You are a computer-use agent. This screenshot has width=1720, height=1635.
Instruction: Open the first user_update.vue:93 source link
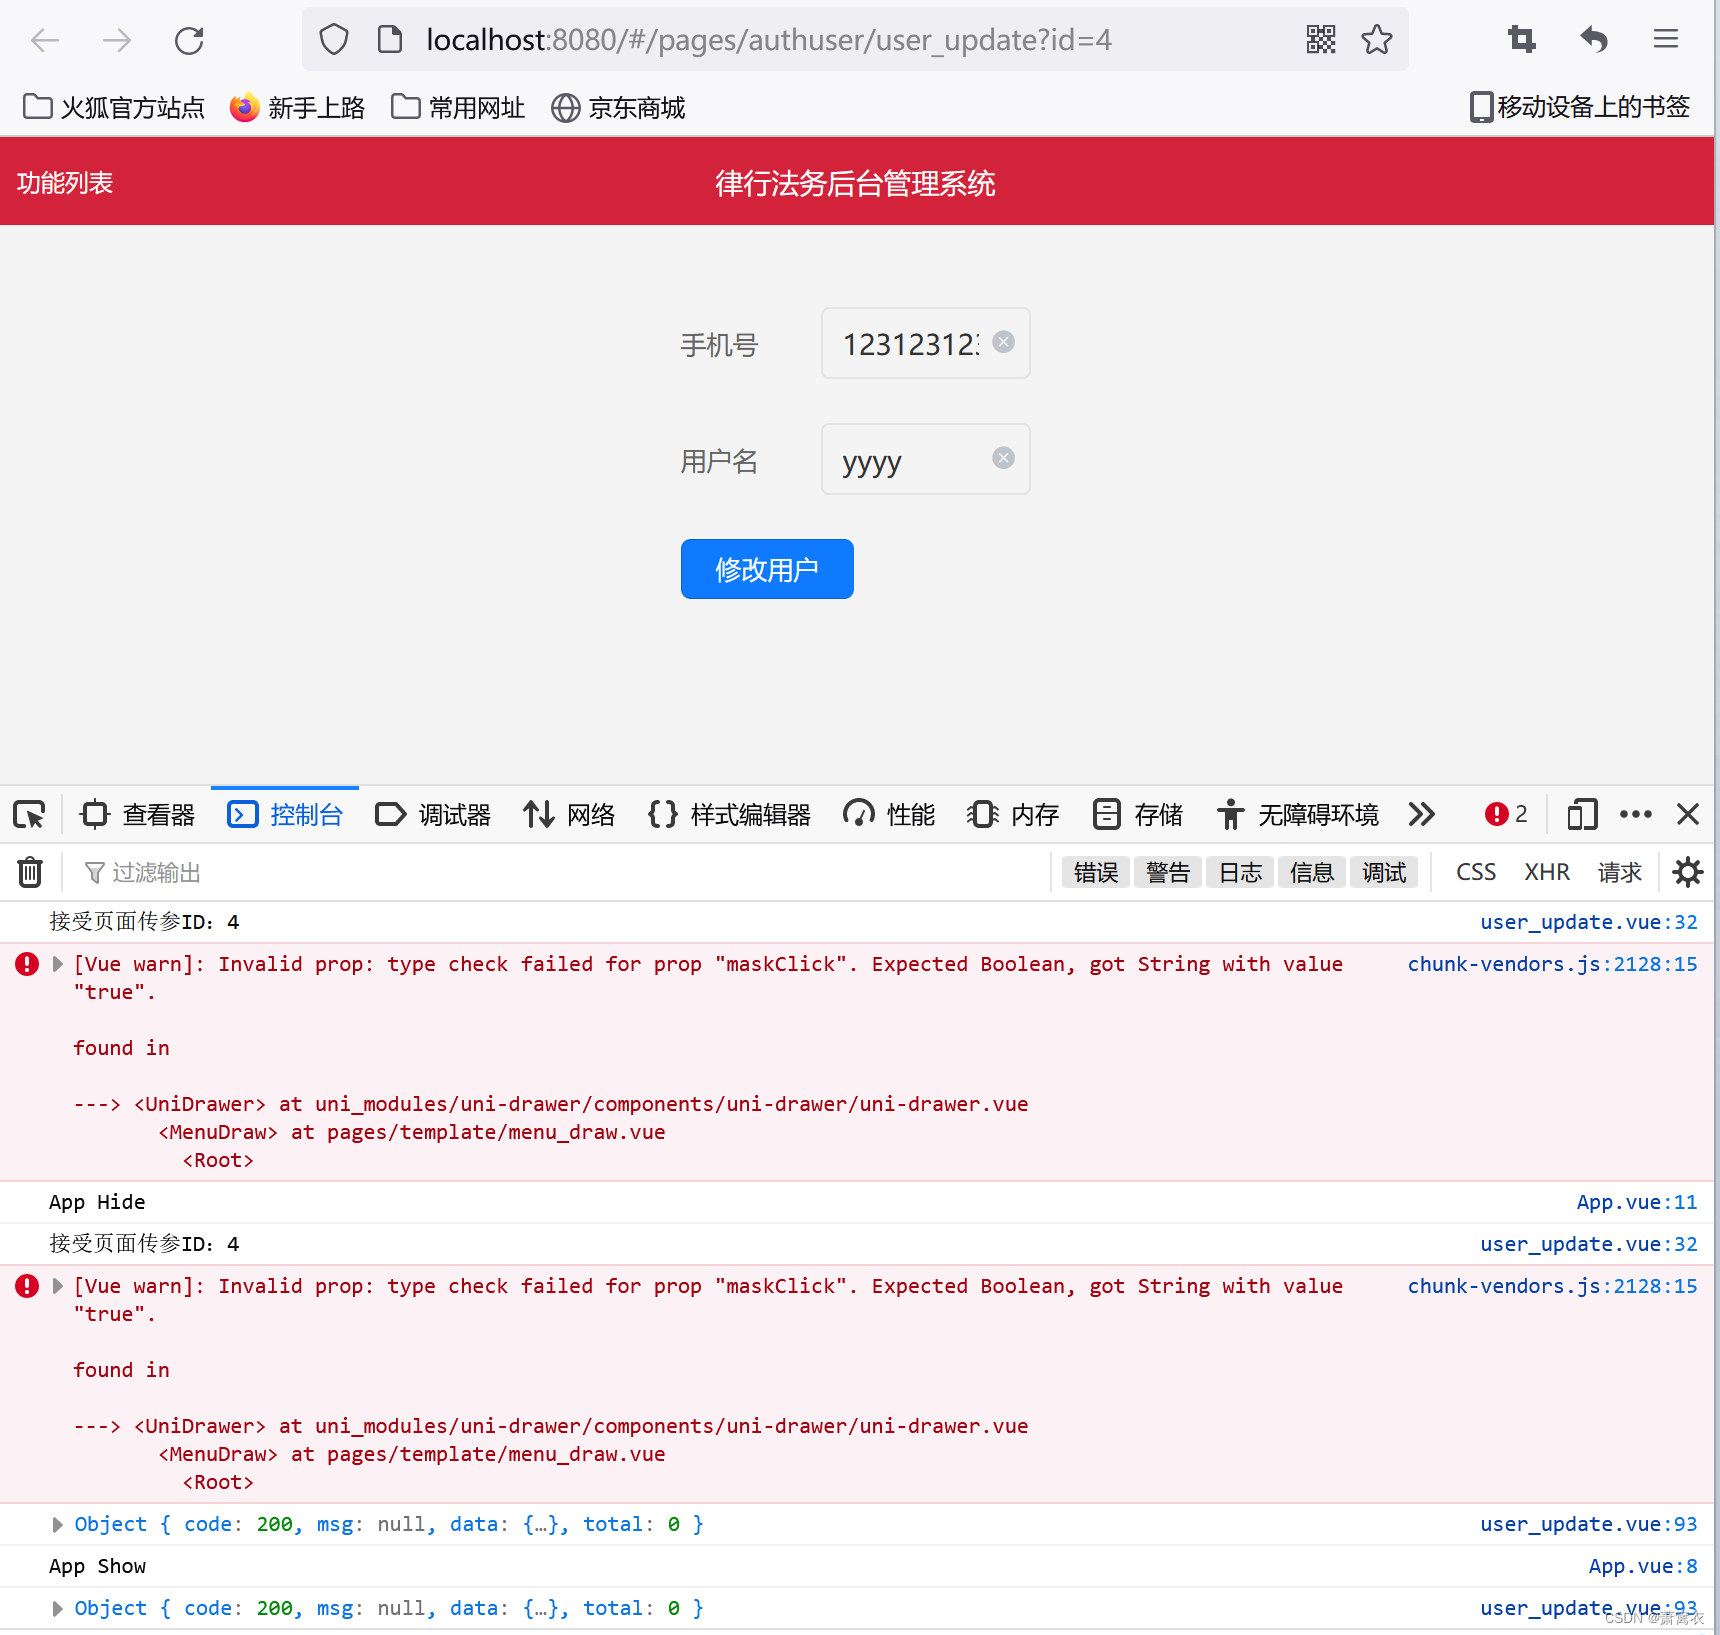pos(1589,1524)
